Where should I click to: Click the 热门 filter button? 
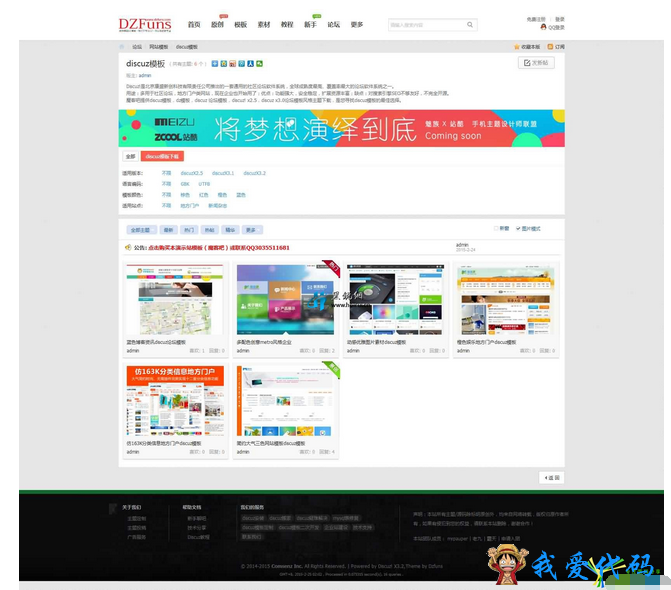pos(189,230)
